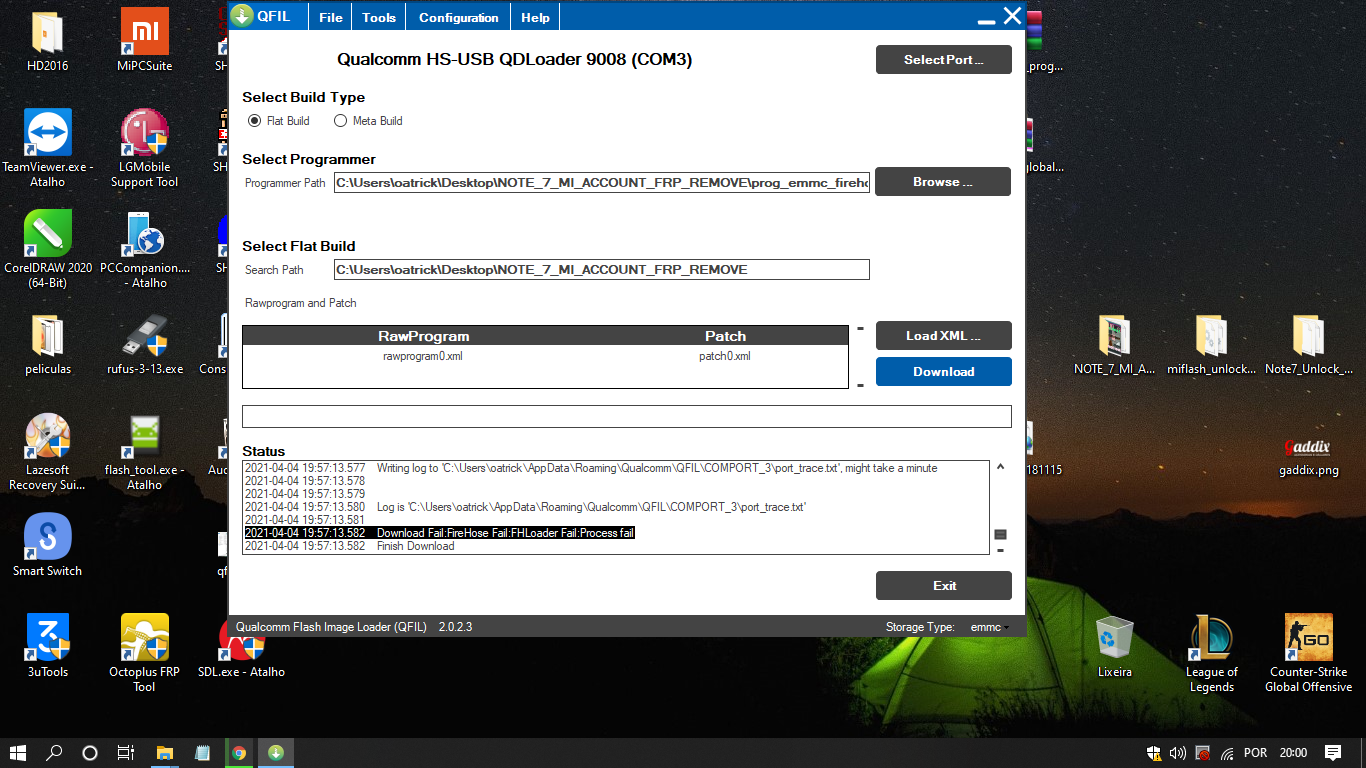The width and height of the screenshot is (1366, 768).
Task: Open the peliculas folder icon
Action: tap(48, 345)
